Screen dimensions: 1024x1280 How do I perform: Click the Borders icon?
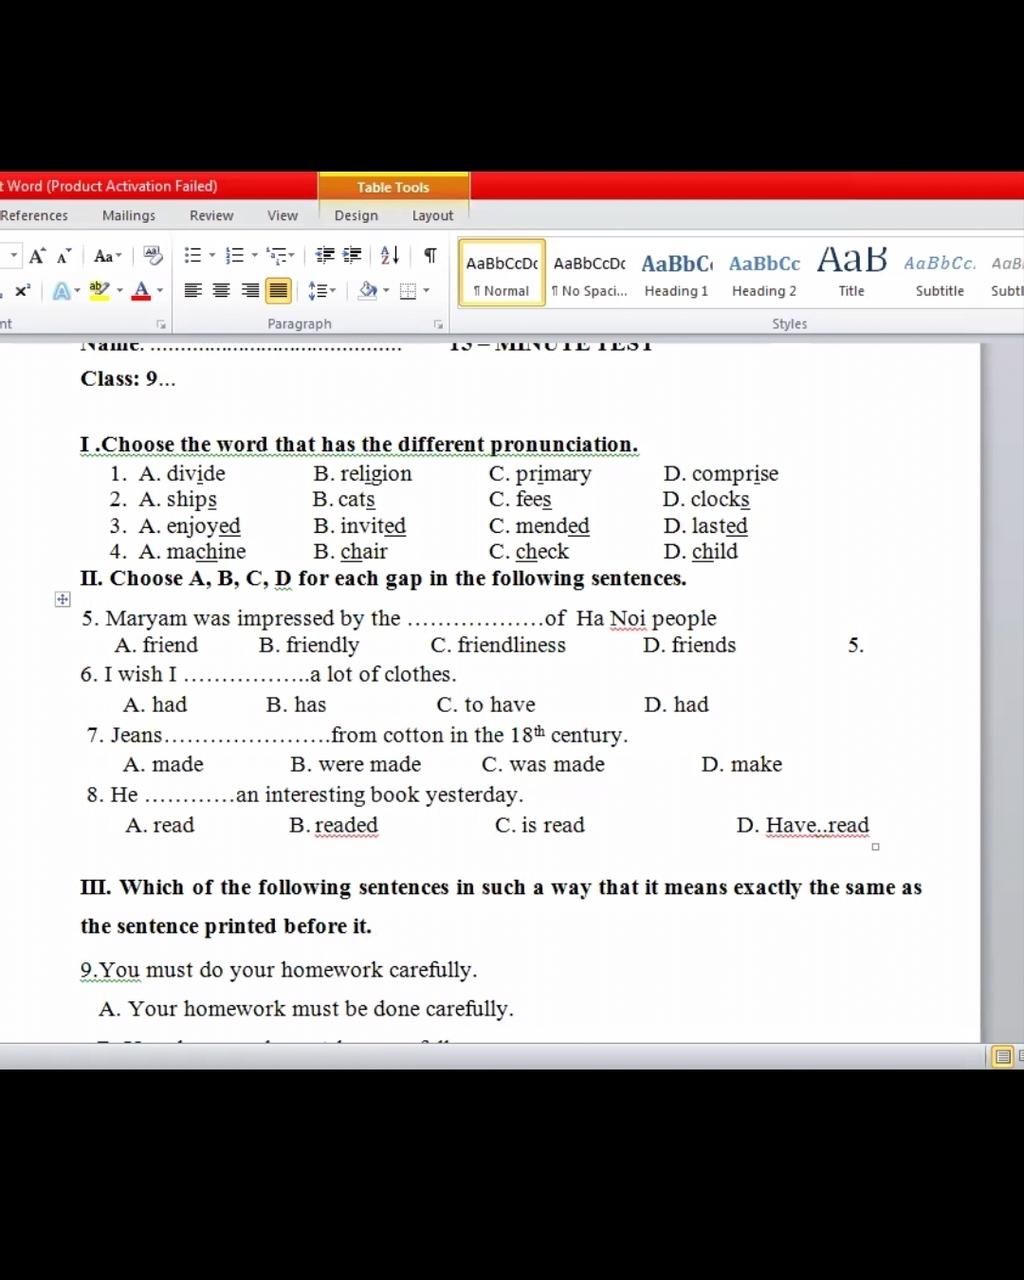pos(408,291)
